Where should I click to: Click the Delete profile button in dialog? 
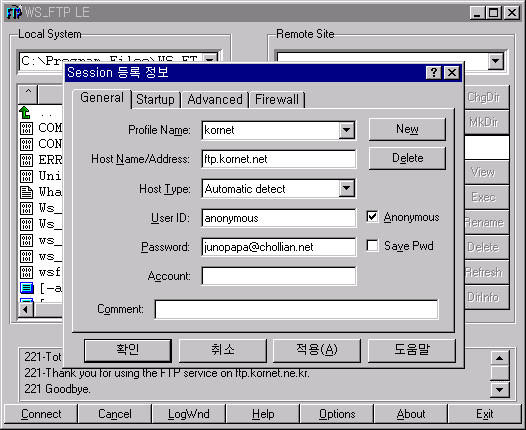click(x=407, y=158)
